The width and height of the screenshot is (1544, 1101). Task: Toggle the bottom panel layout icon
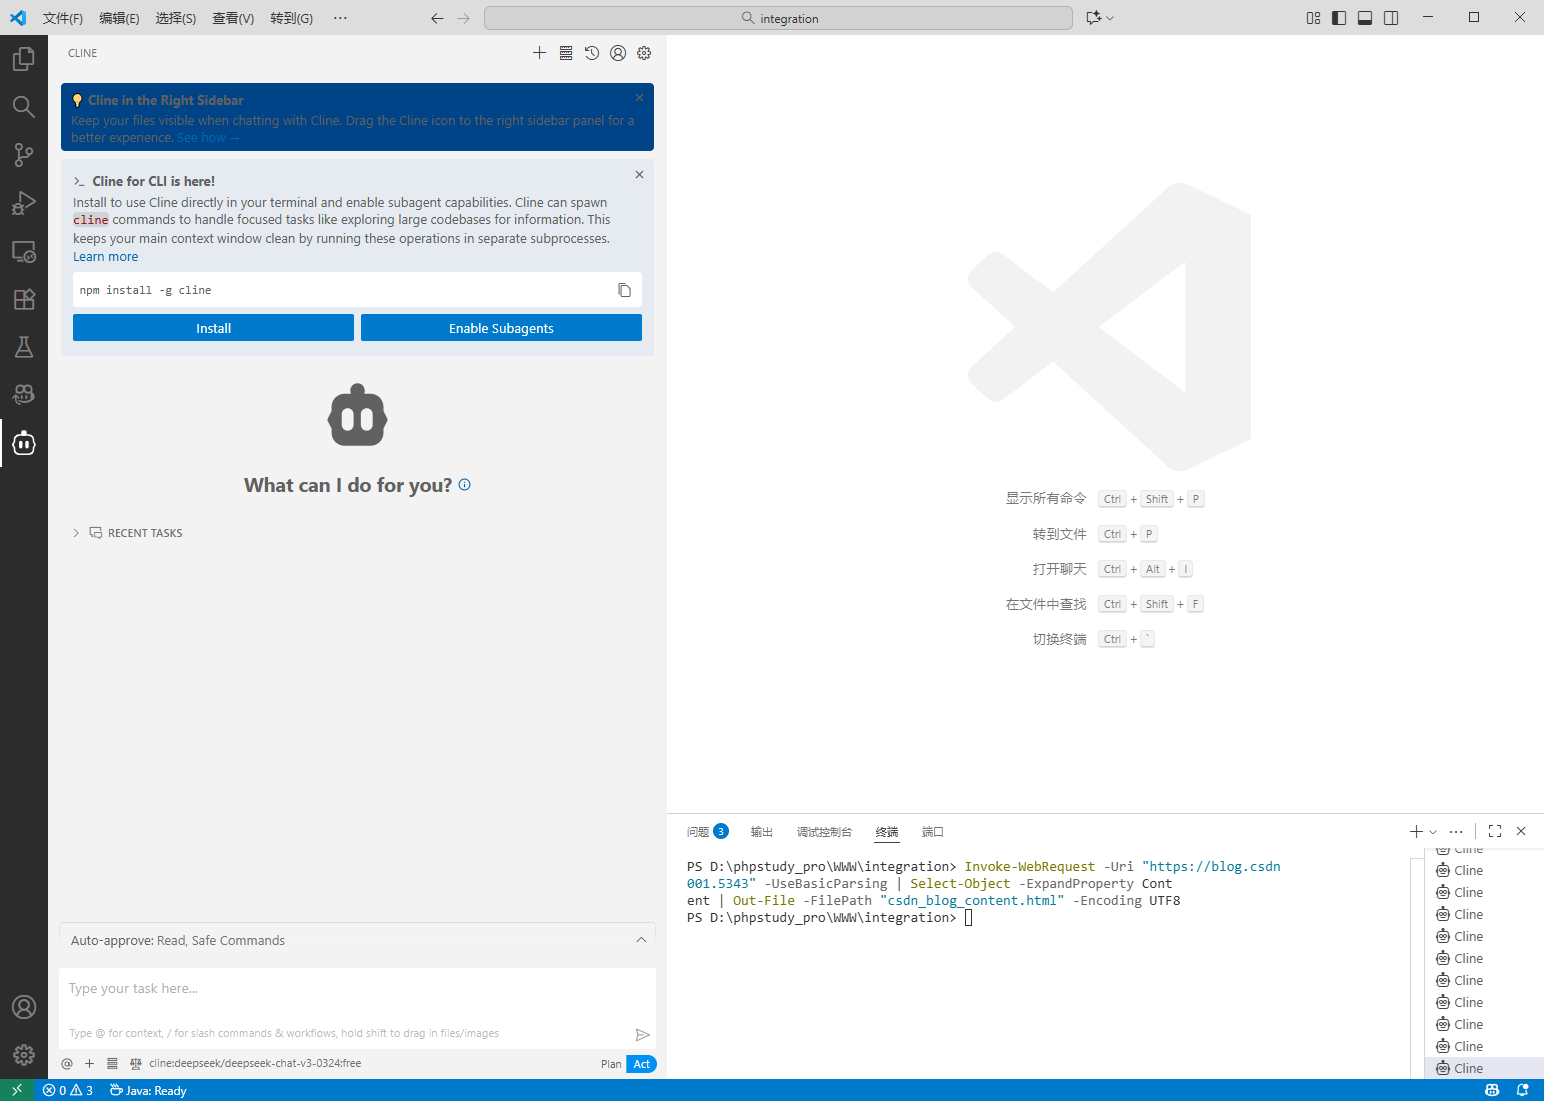[x=1365, y=18]
